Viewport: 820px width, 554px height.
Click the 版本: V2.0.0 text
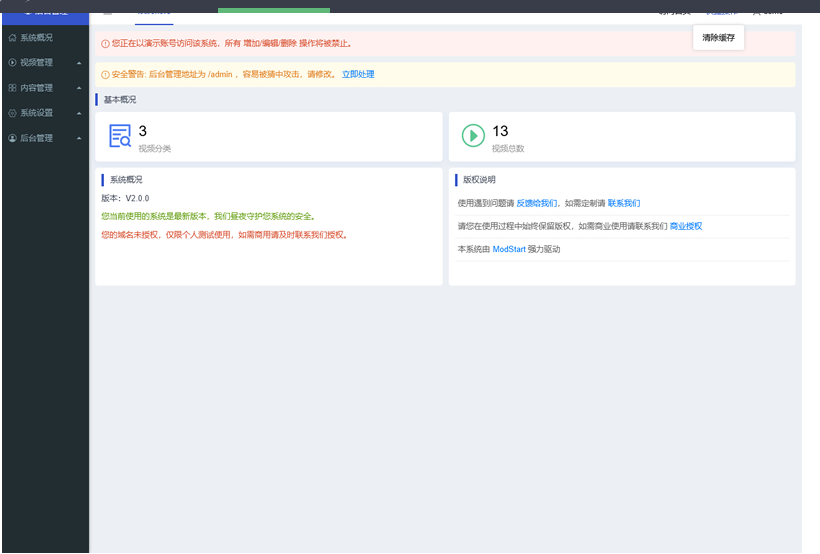[125, 198]
